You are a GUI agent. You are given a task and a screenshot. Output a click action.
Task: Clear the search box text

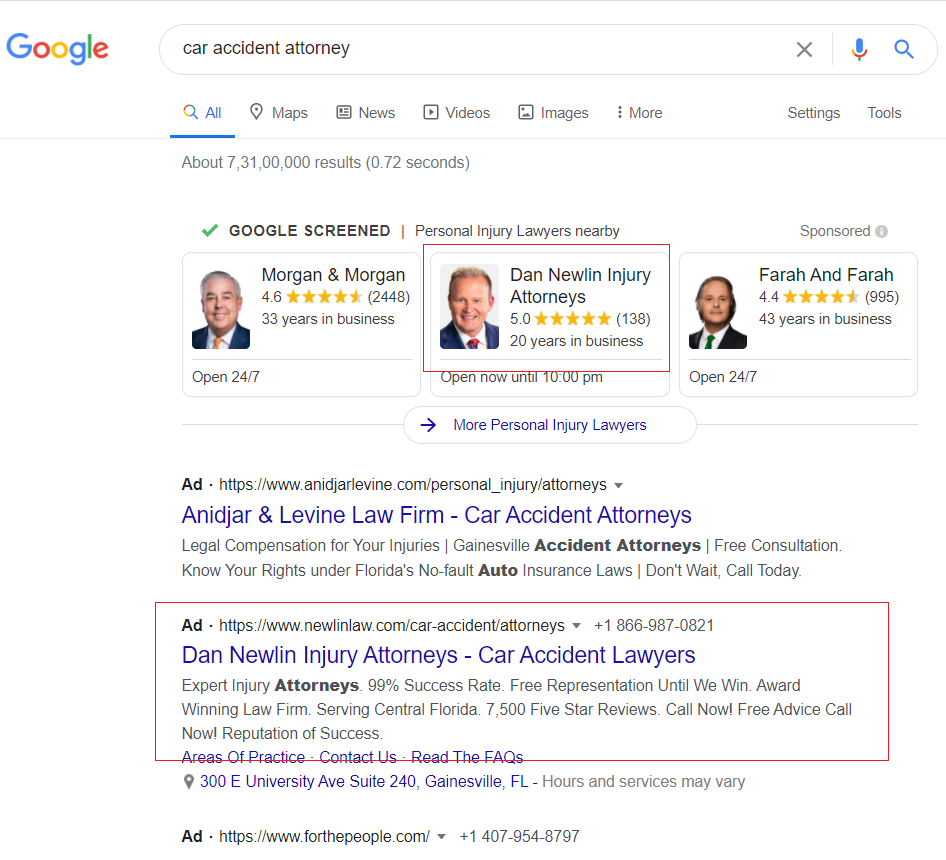pos(804,49)
